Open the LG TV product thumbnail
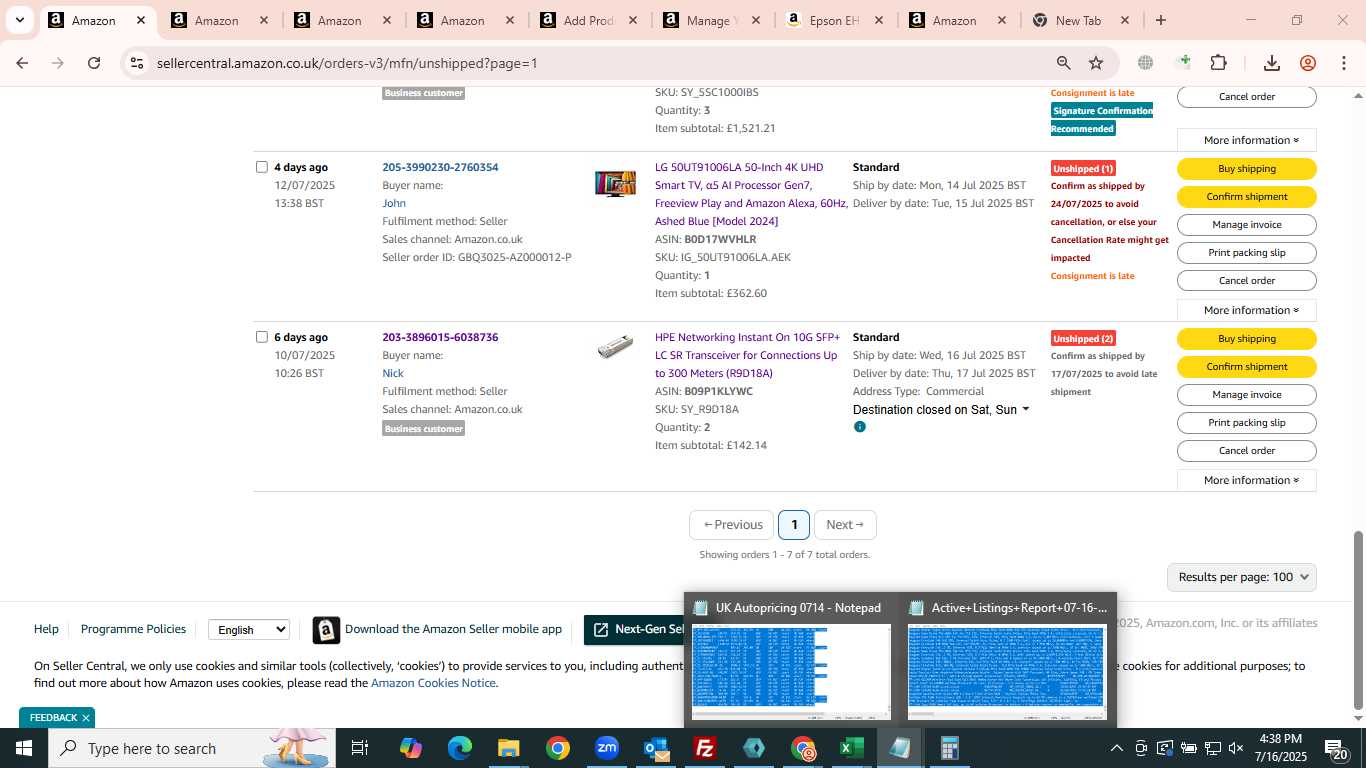The image size is (1366, 768). click(x=615, y=183)
